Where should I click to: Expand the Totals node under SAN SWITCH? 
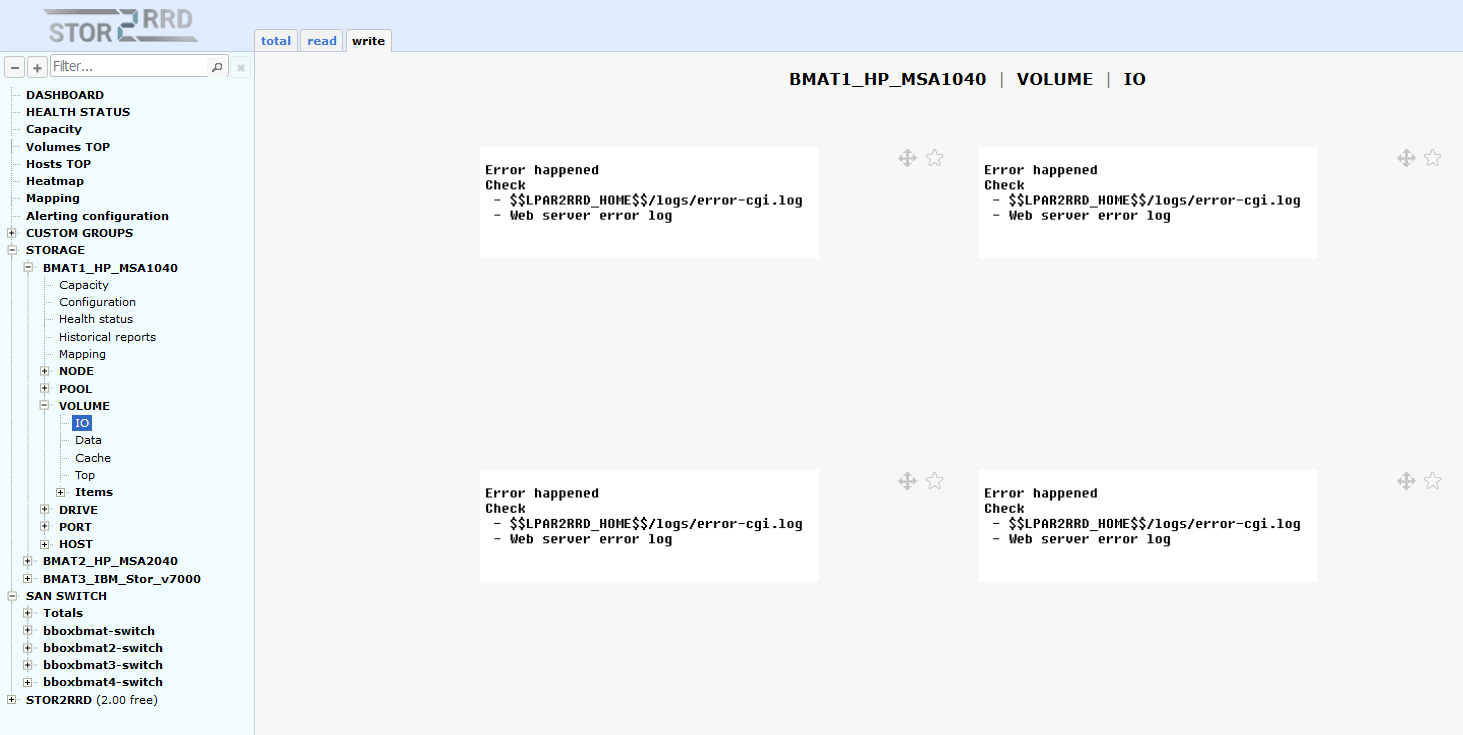tap(28, 613)
